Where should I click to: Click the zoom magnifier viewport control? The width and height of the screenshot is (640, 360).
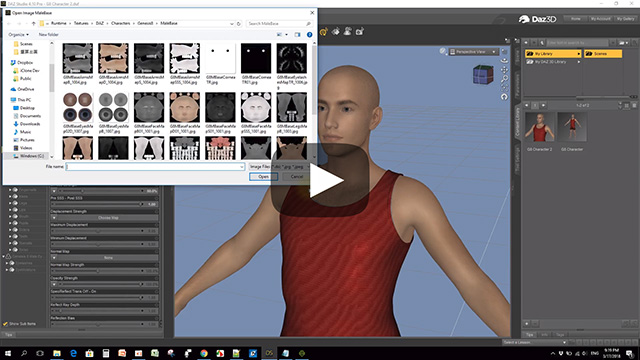[x=504, y=78]
